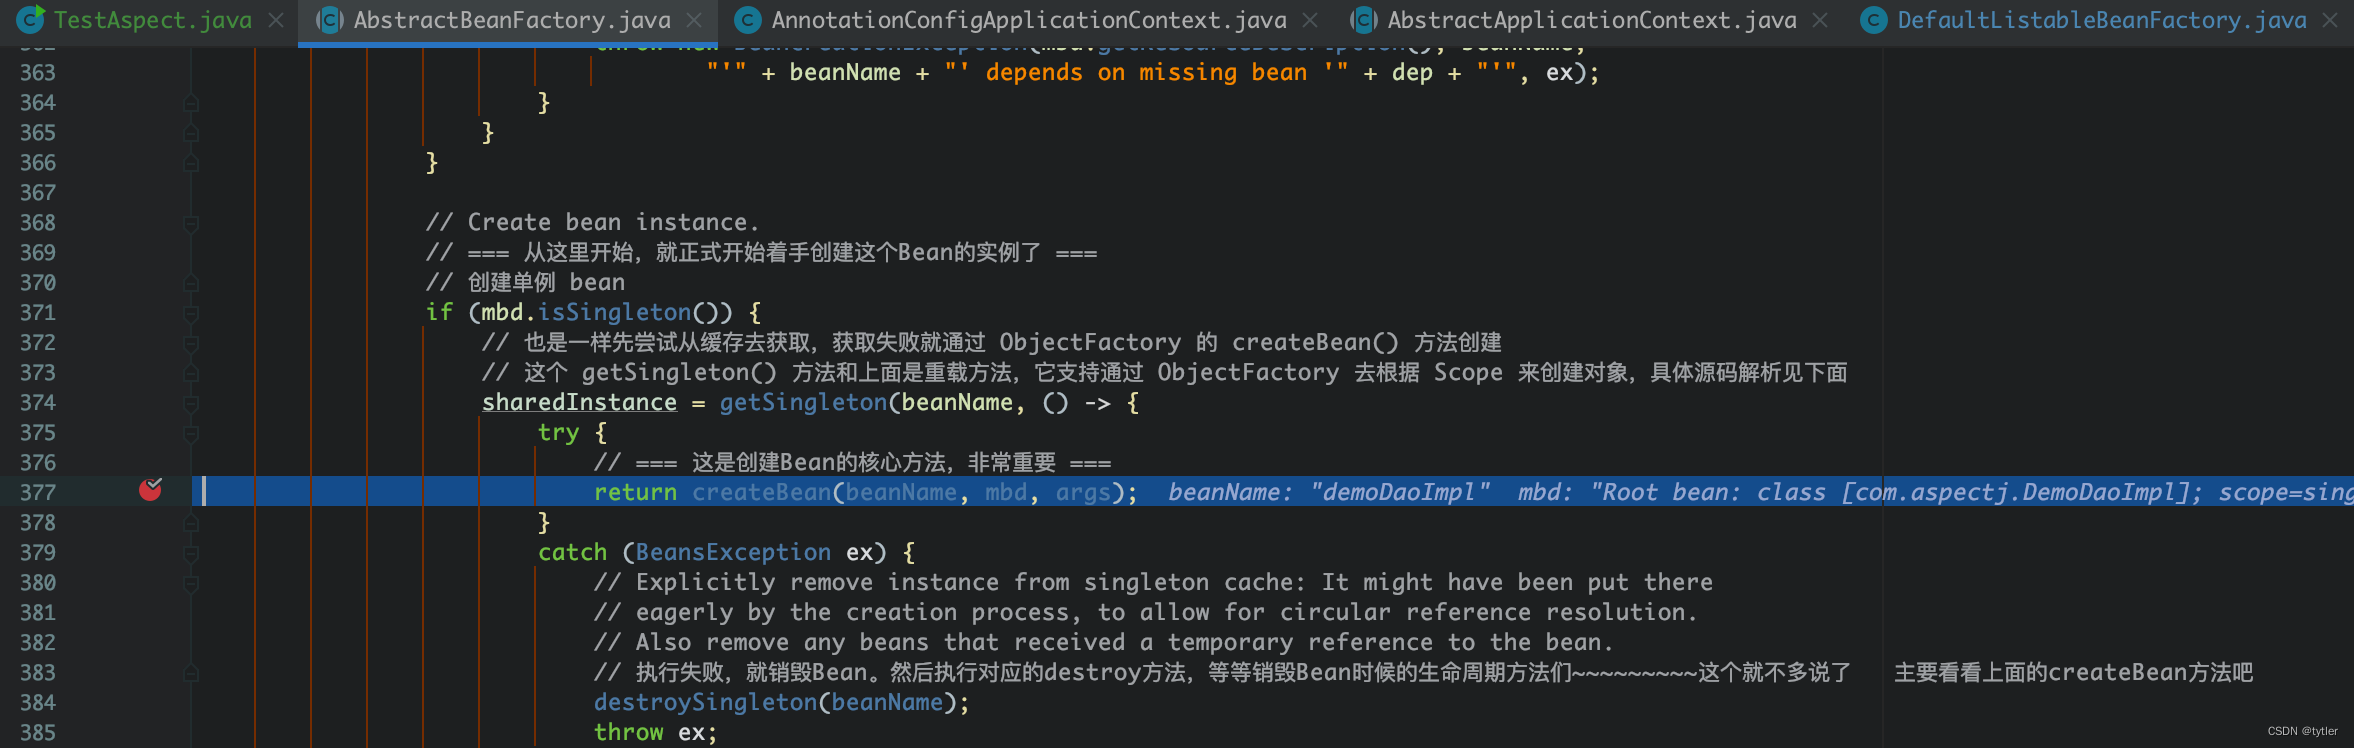This screenshot has width=2354, height=748.
Task: Collapse the code block ending at line 364
Action: pyautogui.click(x=191, y=103)
